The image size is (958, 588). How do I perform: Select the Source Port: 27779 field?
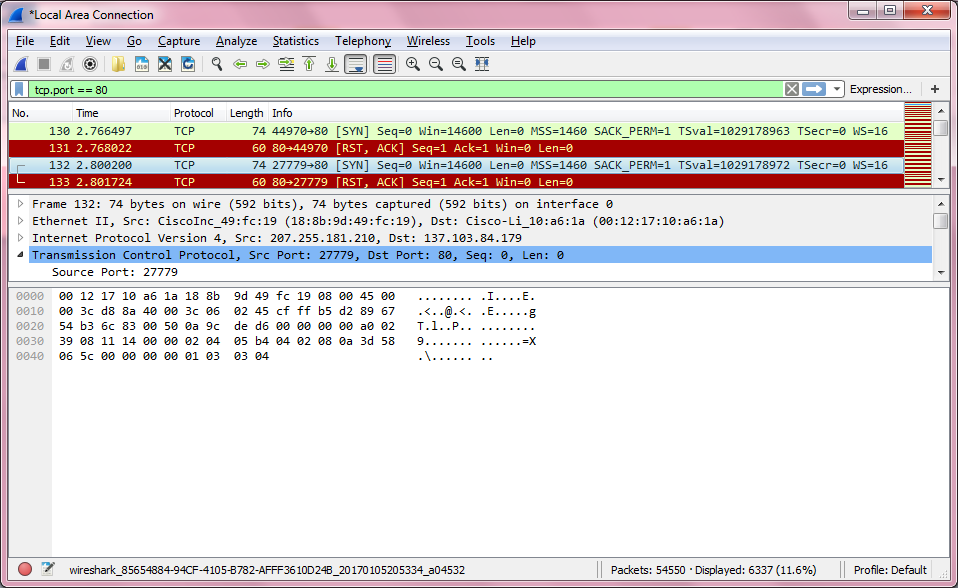coord(115,272)
